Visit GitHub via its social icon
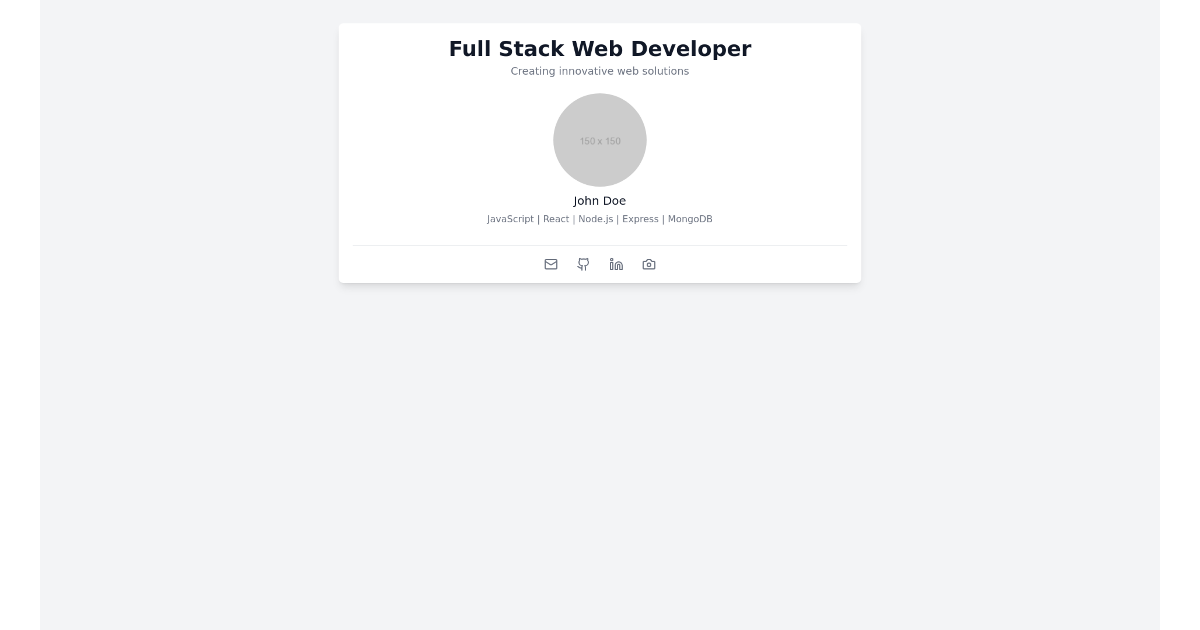This screenshot has height=630, width=1200. coord(583,264)
